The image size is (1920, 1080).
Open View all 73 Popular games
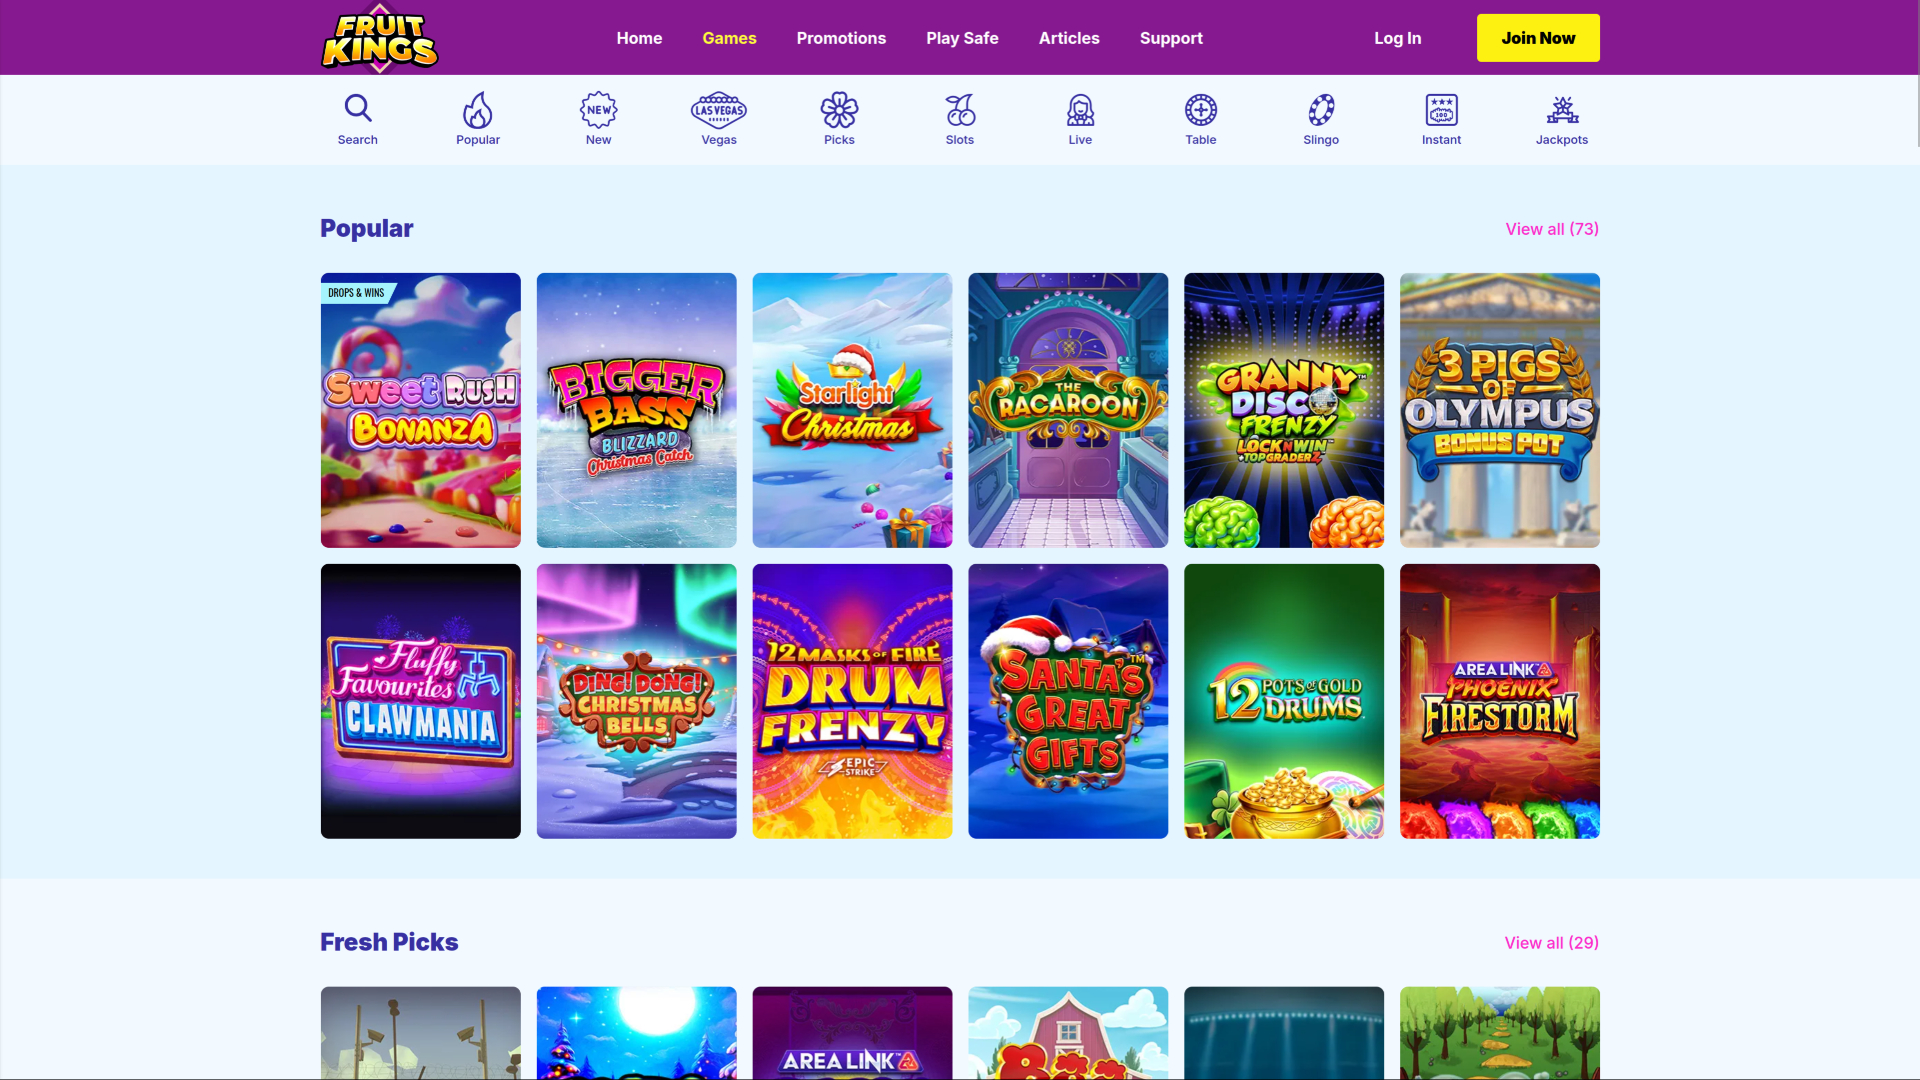[1551, 228]
